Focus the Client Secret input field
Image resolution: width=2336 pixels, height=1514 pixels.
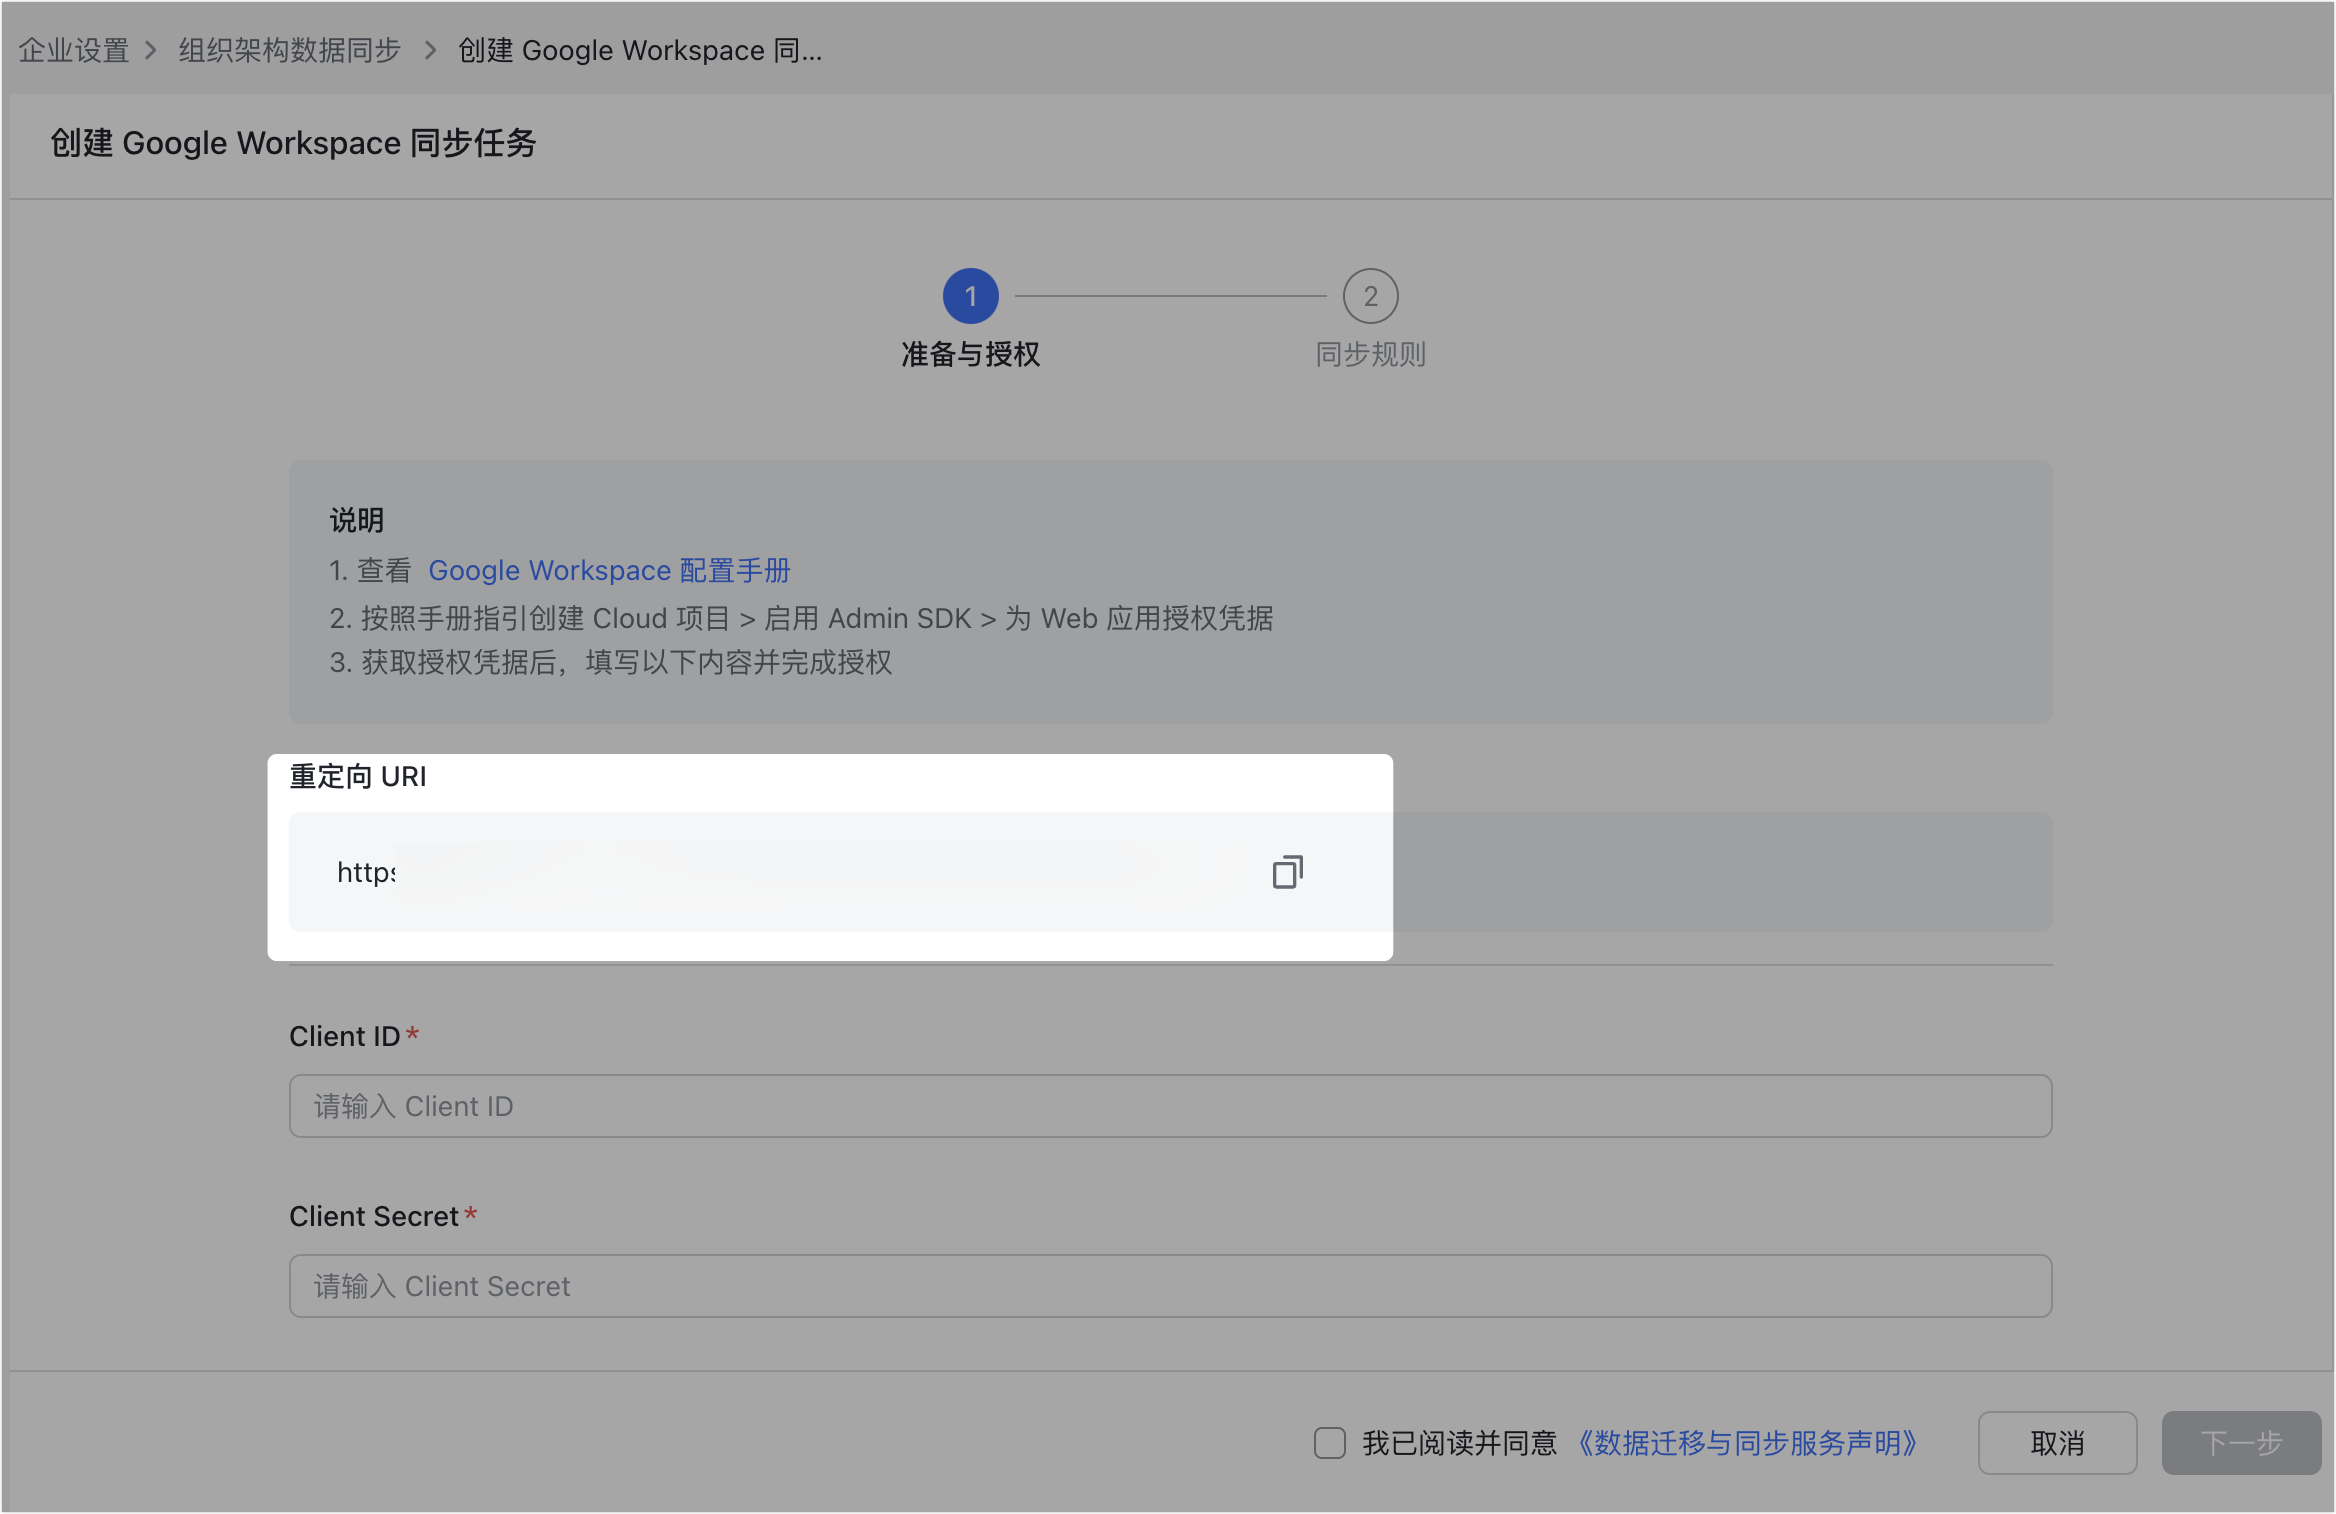coord(1170,1286)
